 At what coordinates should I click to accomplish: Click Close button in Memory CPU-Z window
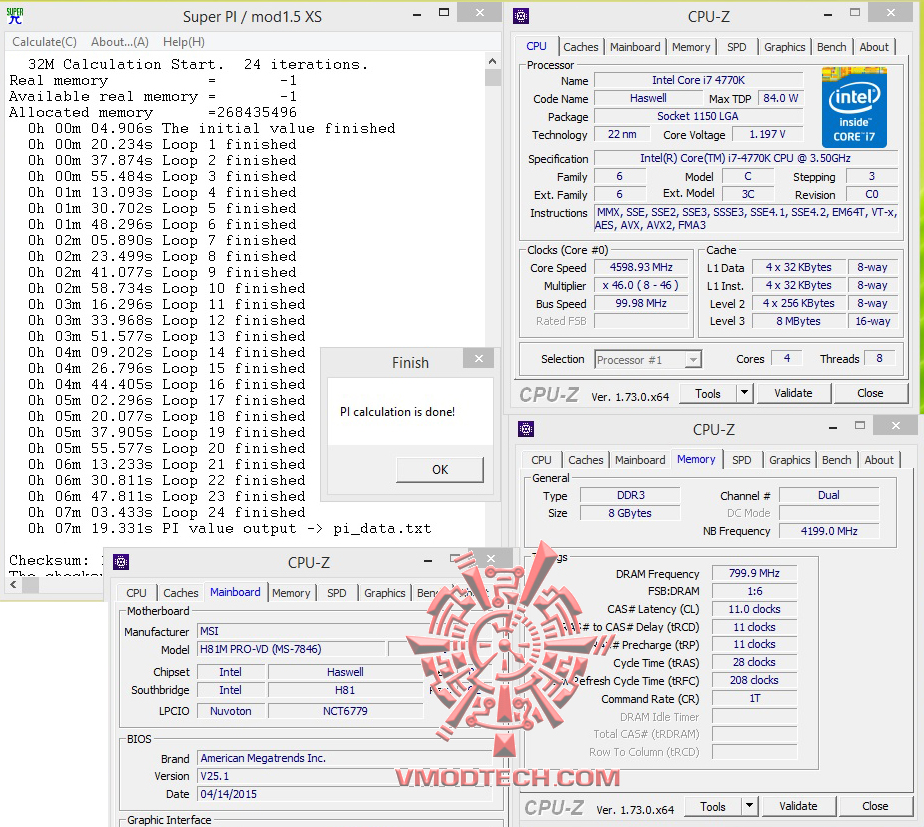875,806
